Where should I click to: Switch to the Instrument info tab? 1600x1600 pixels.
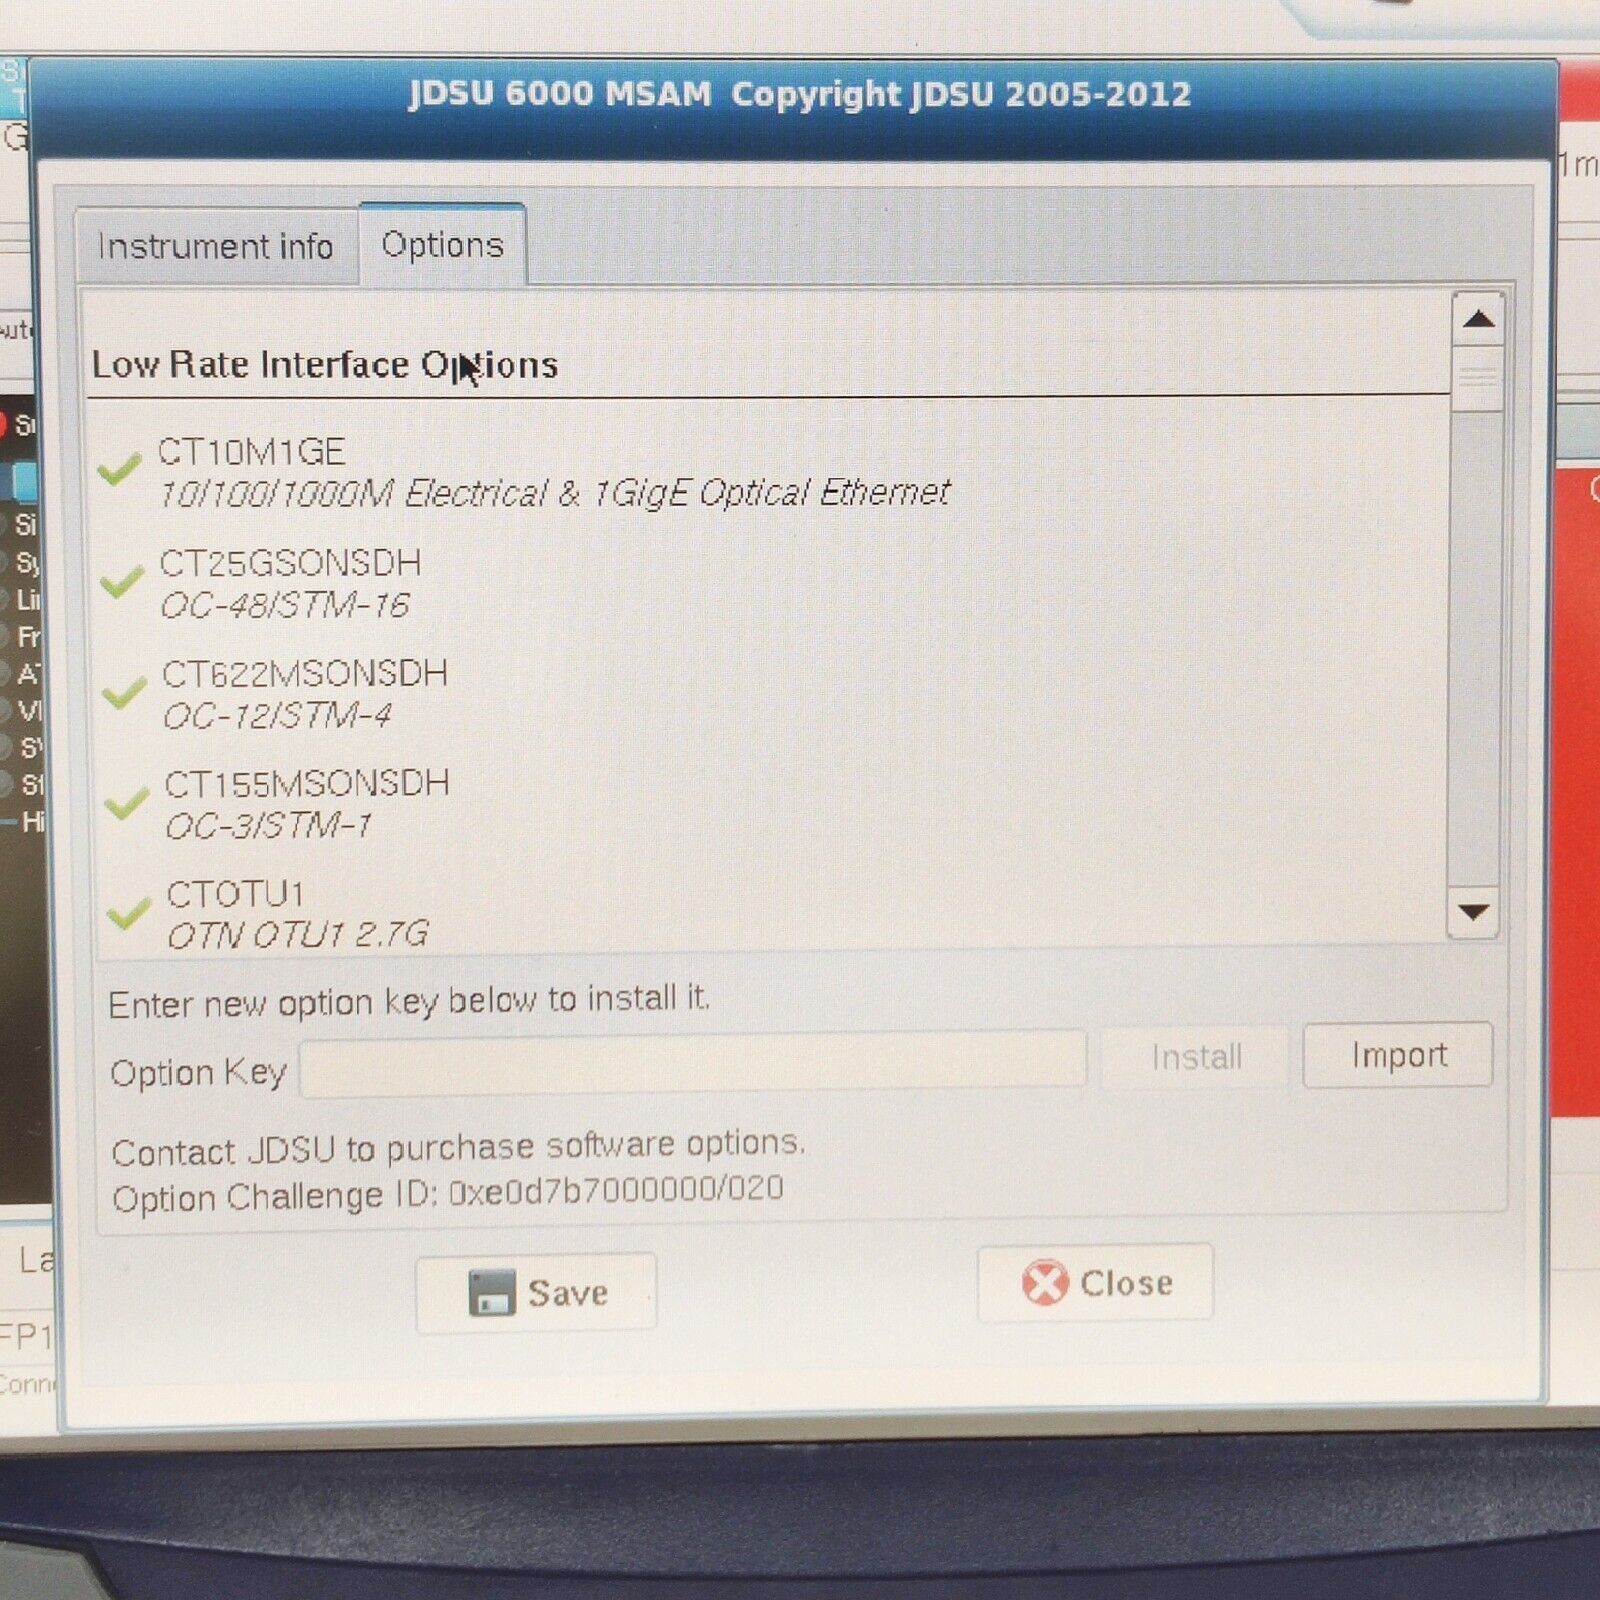coord(215,246)
